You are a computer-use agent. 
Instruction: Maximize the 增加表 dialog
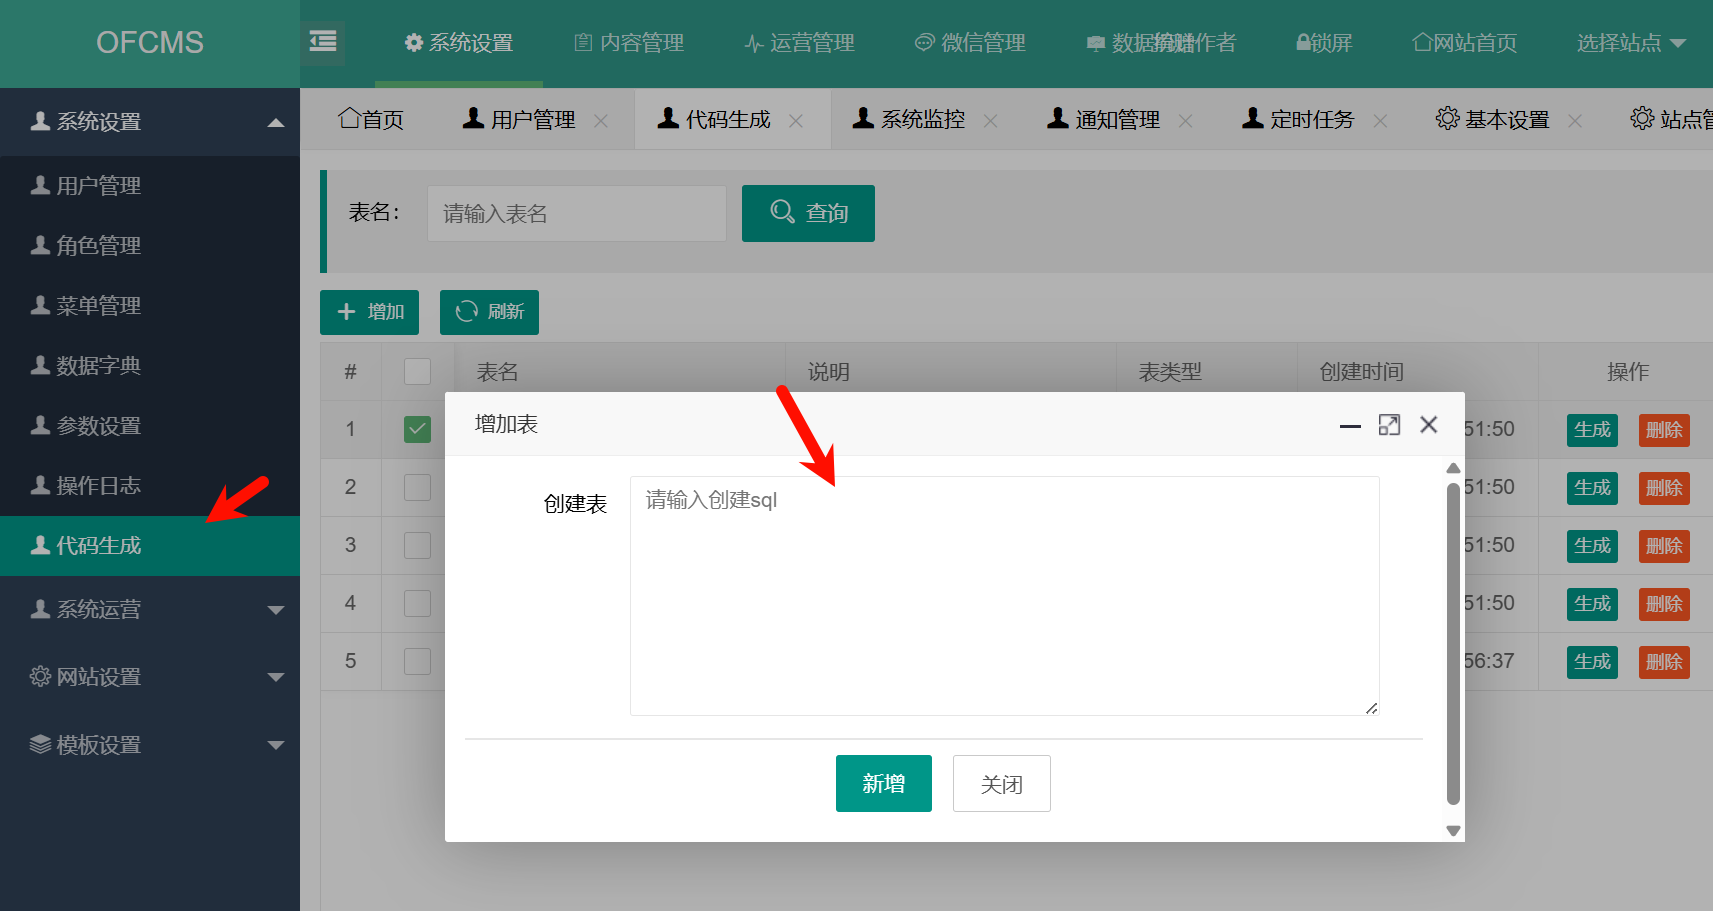point(1389,425)
